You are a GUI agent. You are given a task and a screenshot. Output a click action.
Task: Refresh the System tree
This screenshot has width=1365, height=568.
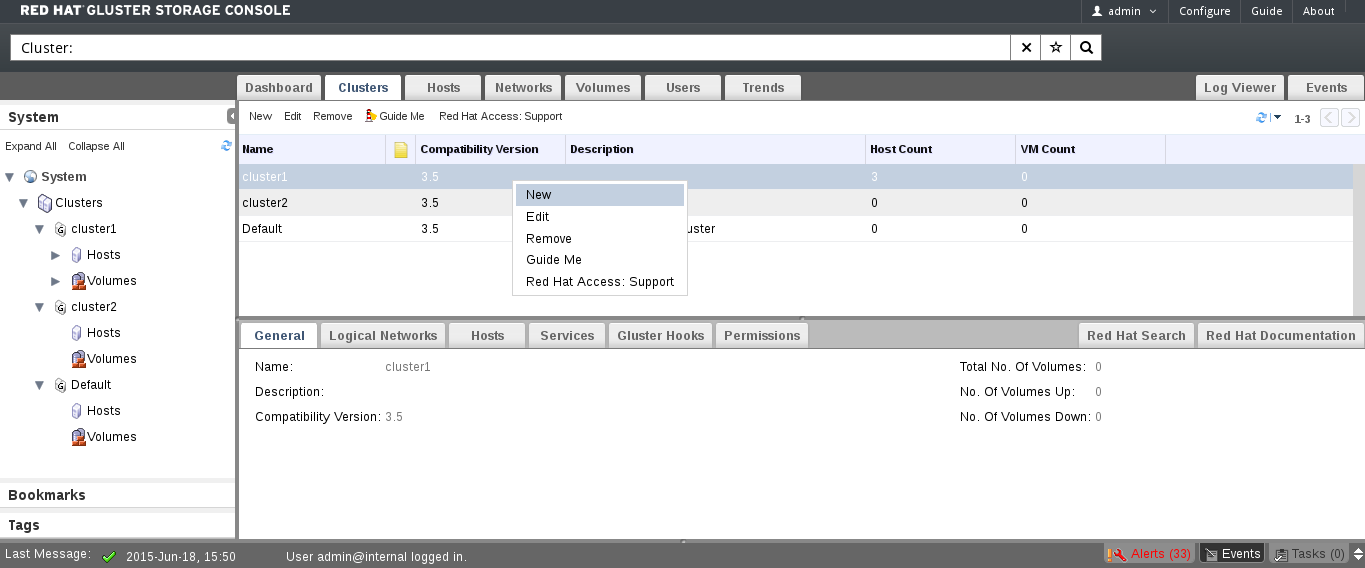coord(227,146)
